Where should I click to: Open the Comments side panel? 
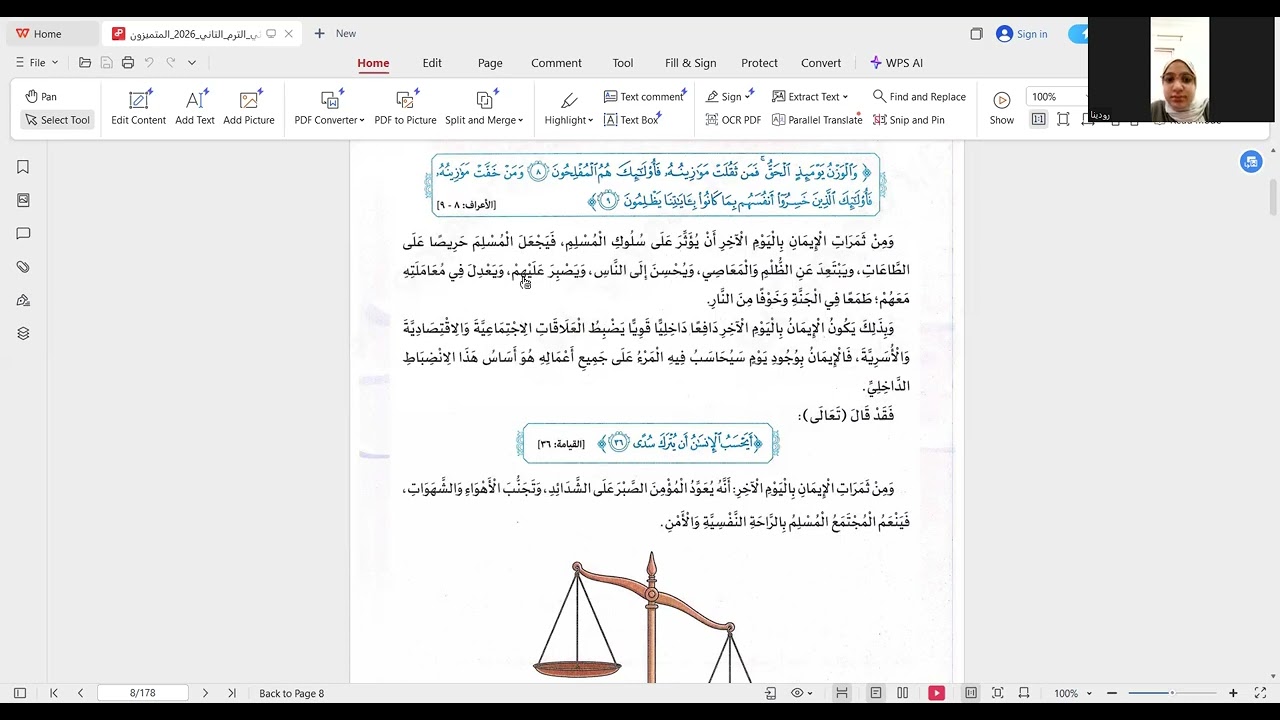(x=23, y=234)
